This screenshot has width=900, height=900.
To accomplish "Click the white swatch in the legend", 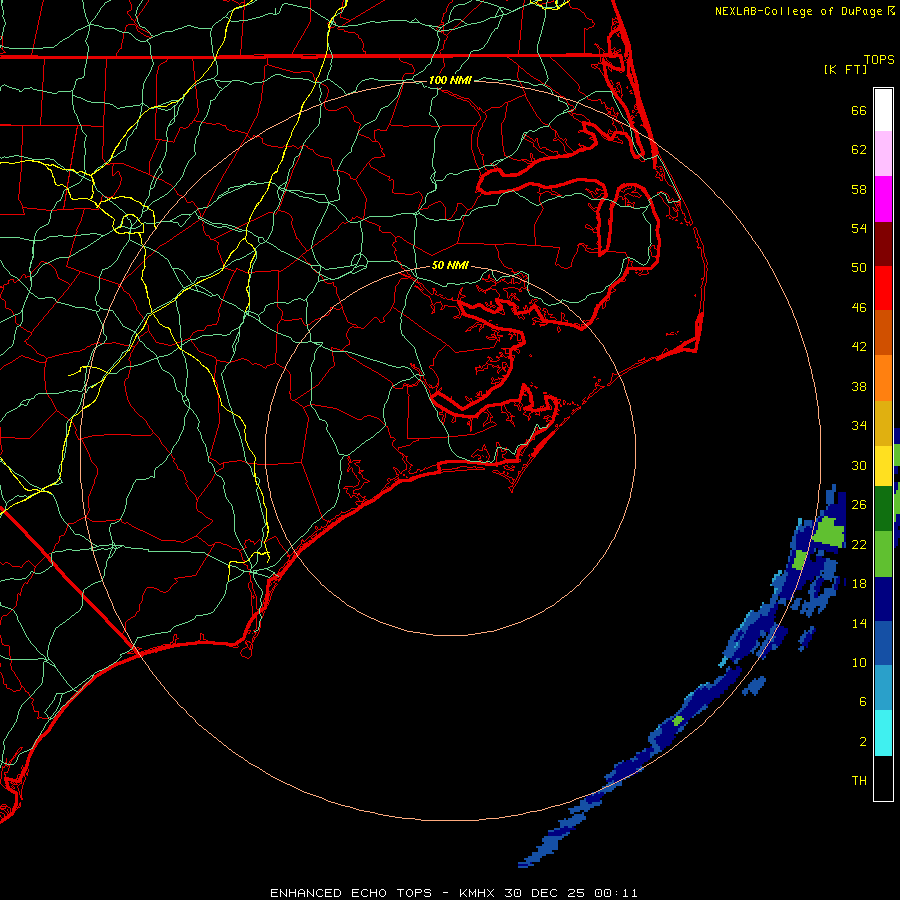I will (883, 110).
